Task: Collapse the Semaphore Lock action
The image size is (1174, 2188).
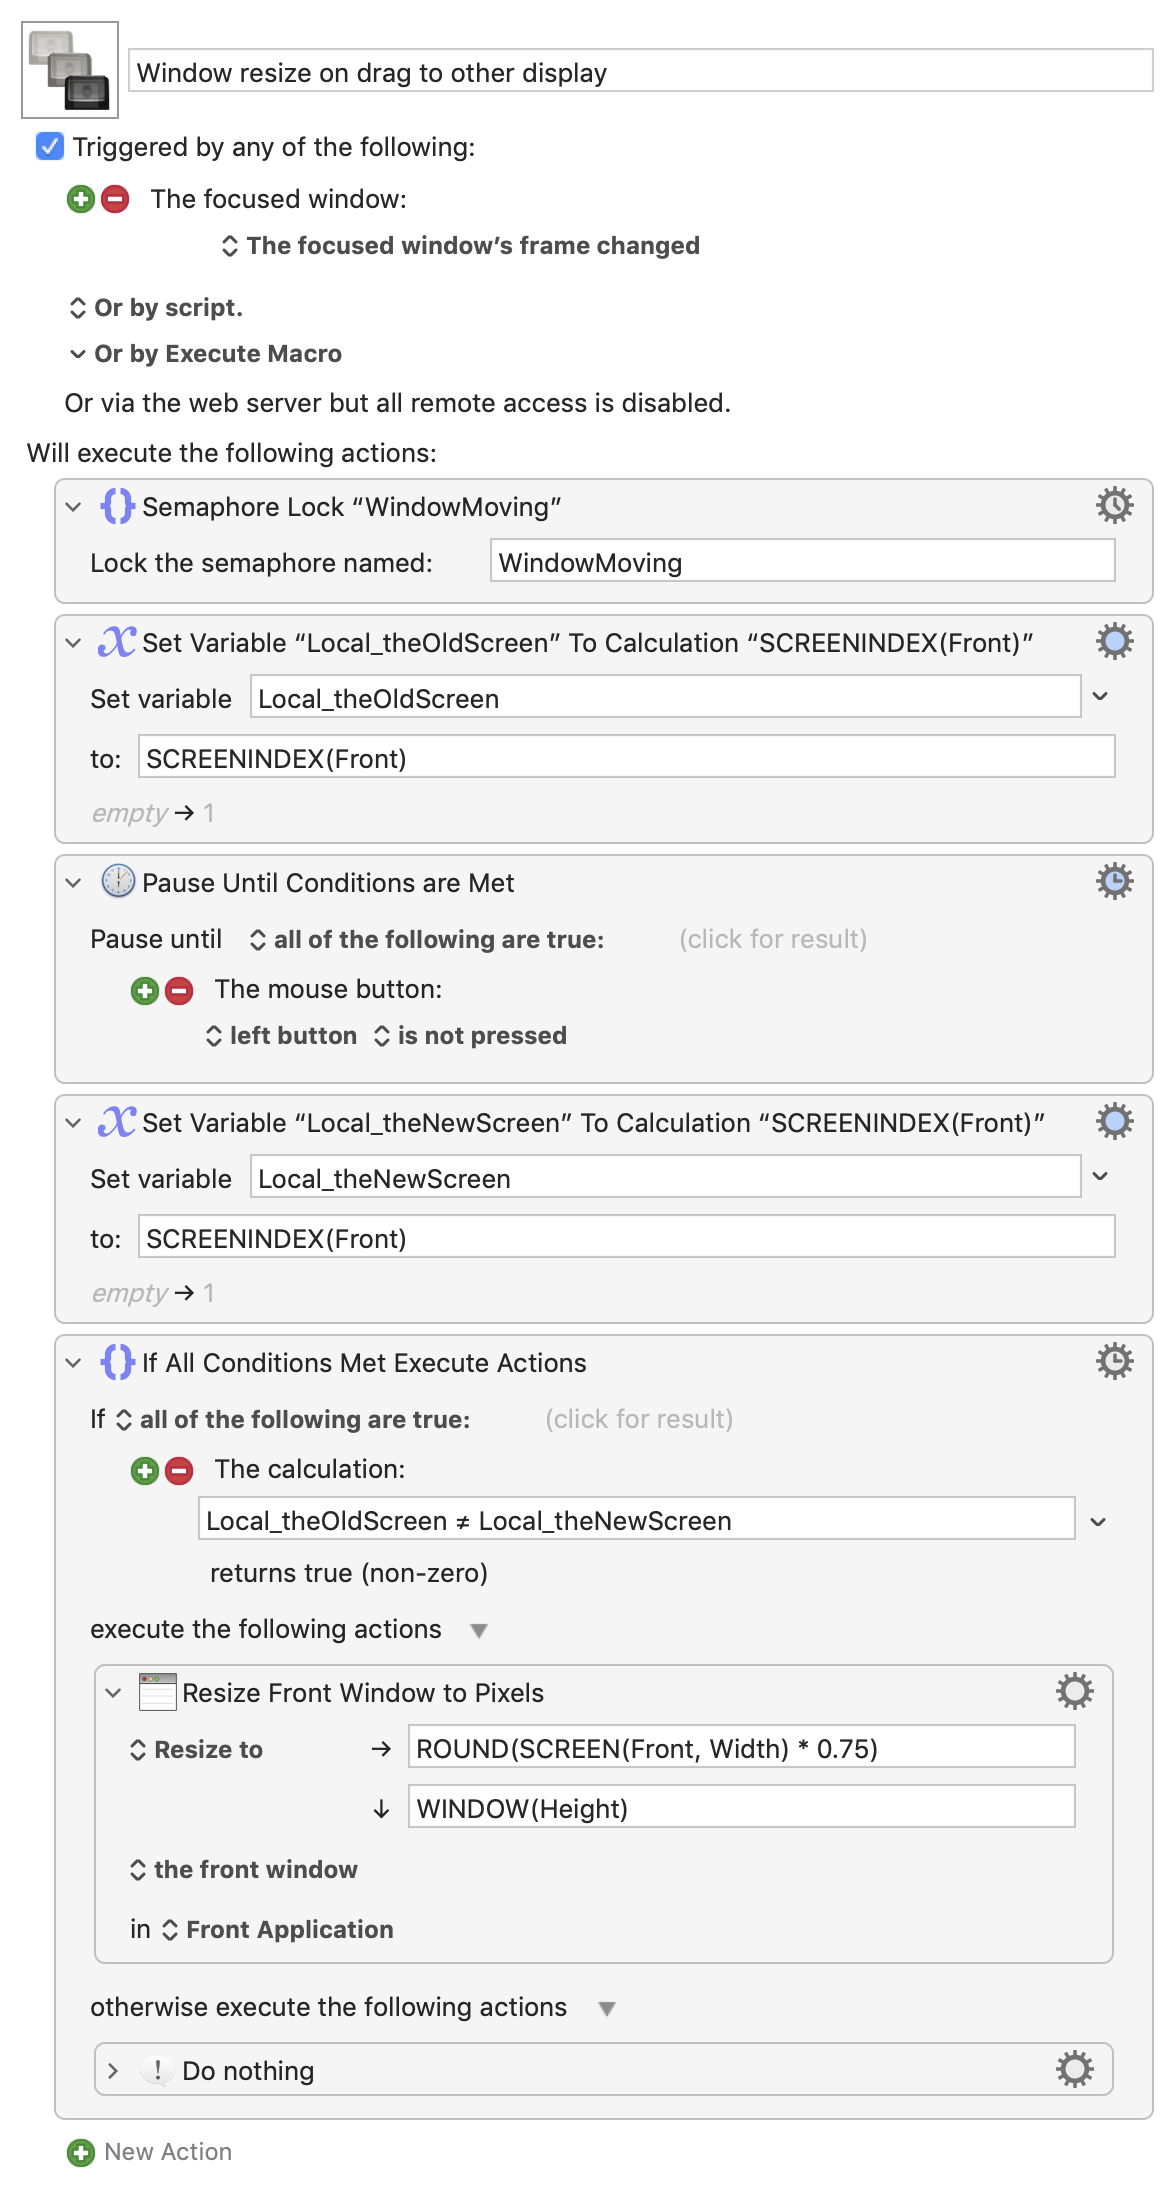Action: tap(73, 507)
